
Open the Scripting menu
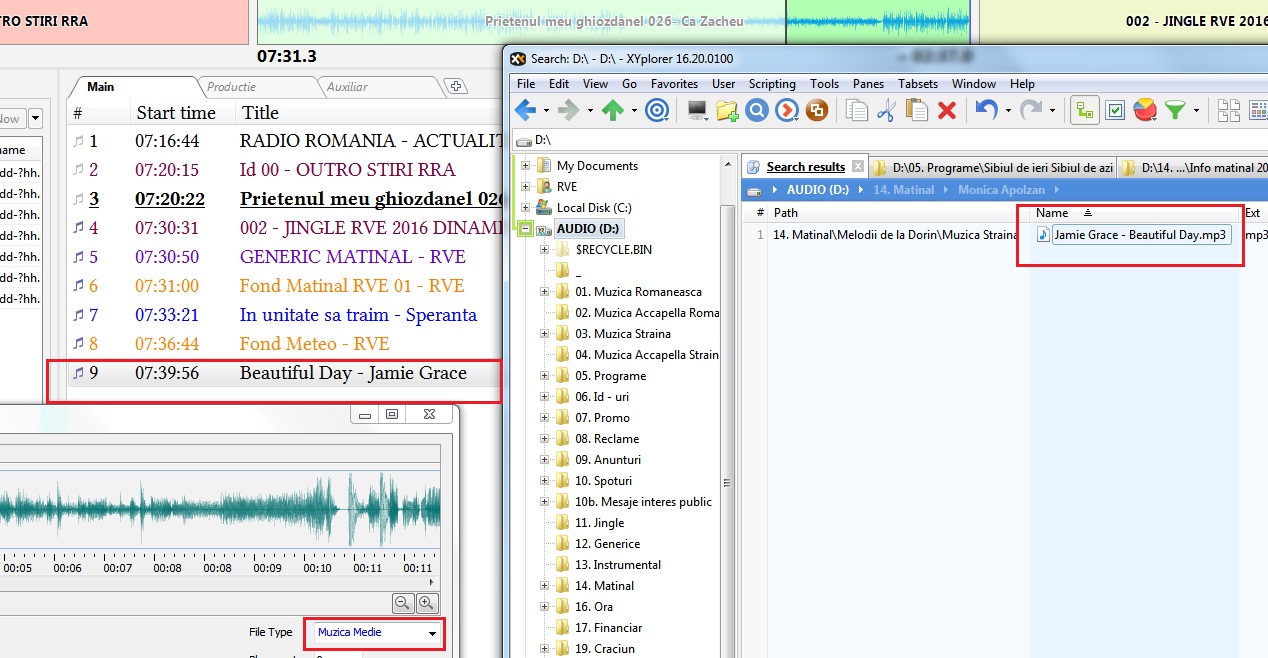(x=772, y=84)
